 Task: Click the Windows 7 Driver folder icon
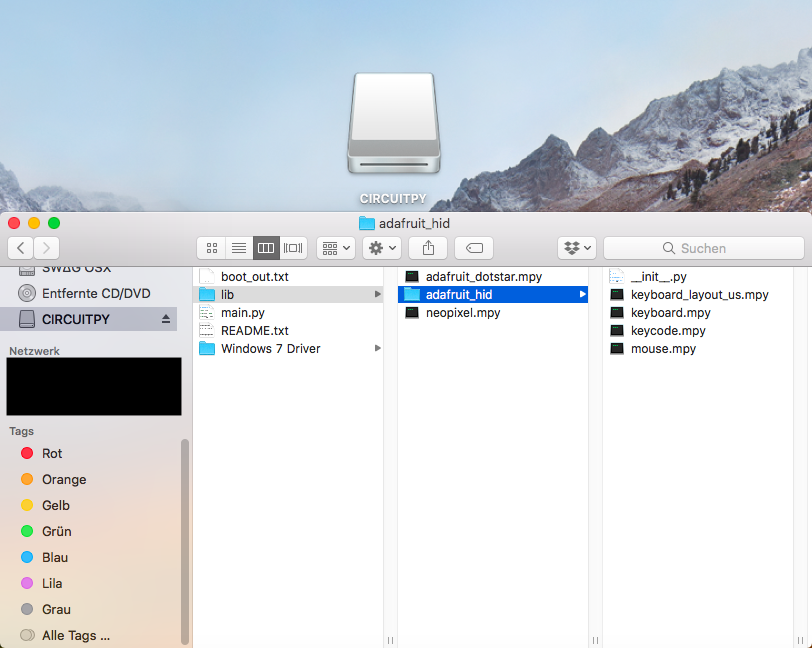207,349
